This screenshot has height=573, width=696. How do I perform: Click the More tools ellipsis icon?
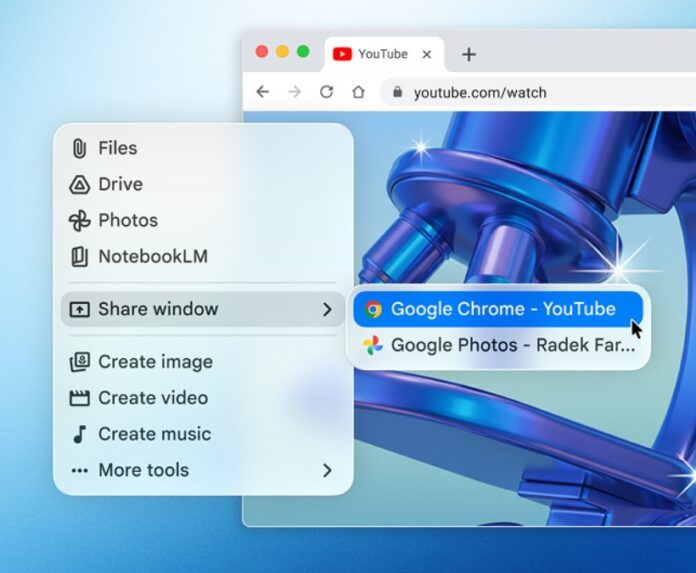pos(79,470)
